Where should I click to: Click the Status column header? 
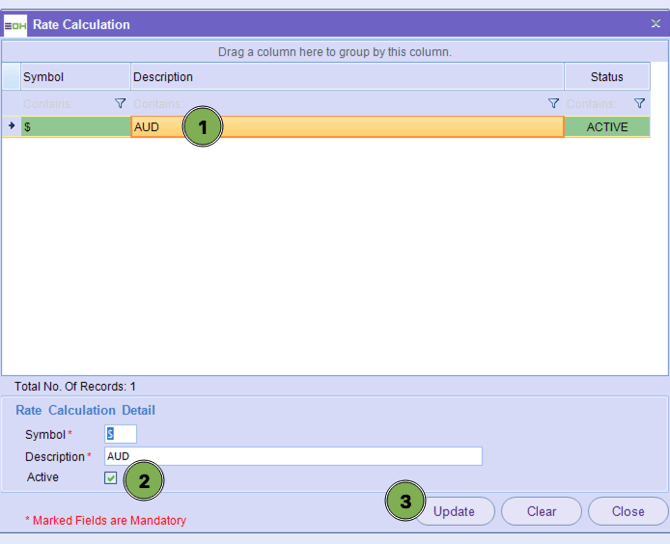[x=607, y=77]
